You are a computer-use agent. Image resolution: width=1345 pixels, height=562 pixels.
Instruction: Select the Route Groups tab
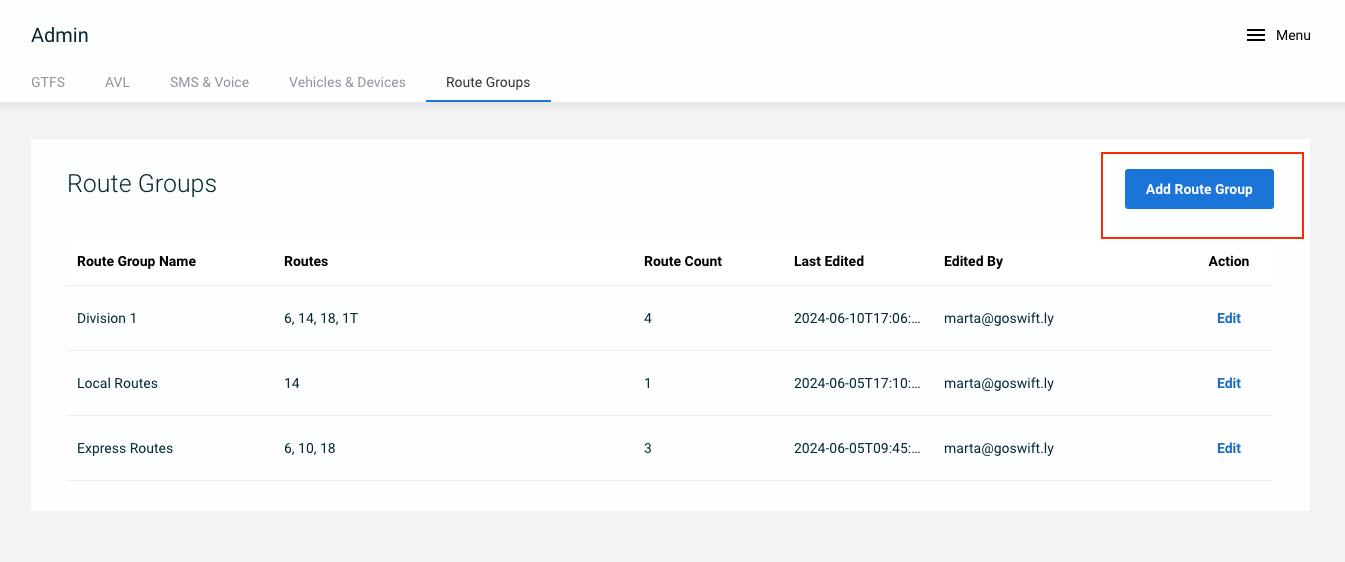488,82
